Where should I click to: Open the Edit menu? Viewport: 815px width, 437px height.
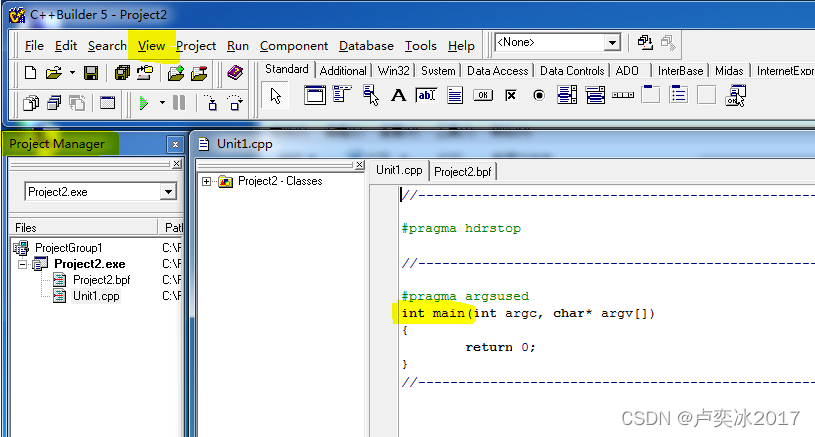66,46
